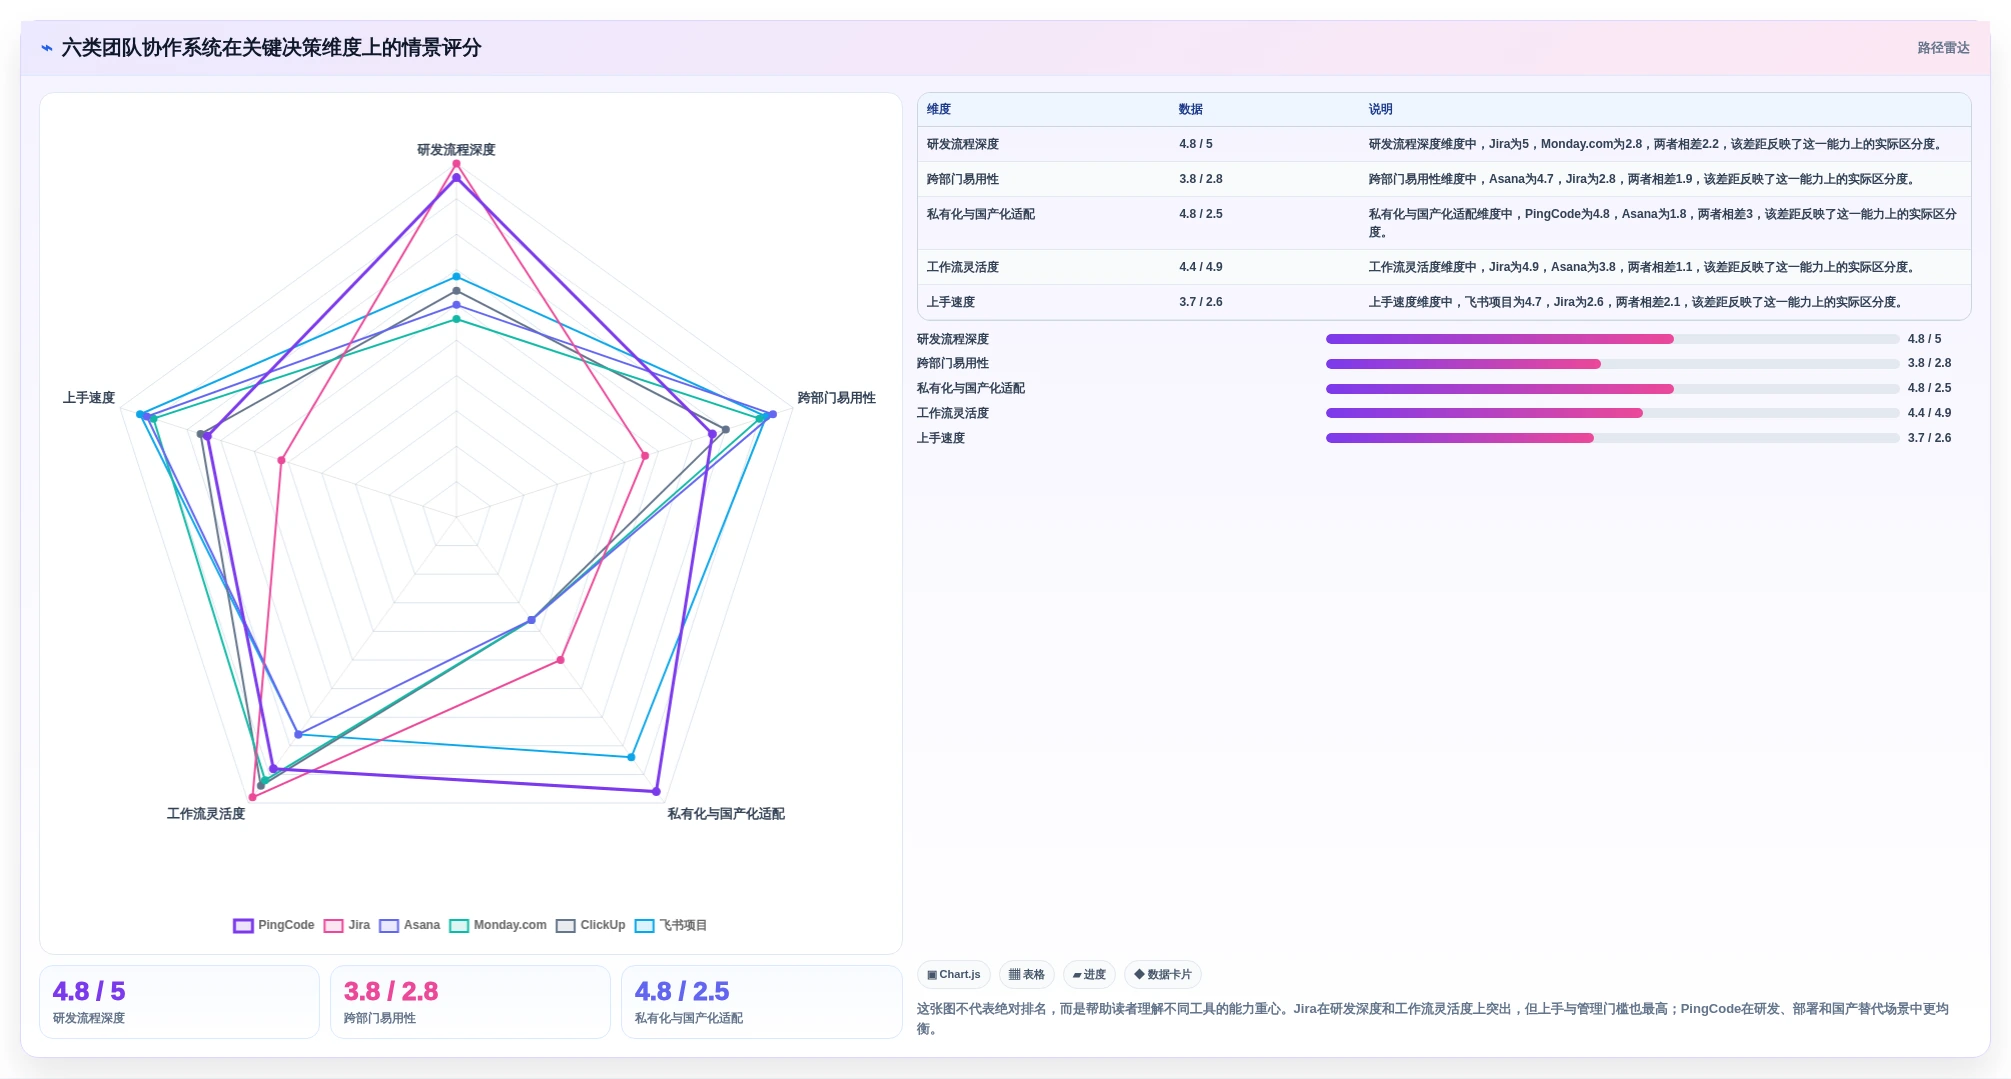Click the 上手速度 progress bar

[x=1612, y=438]
